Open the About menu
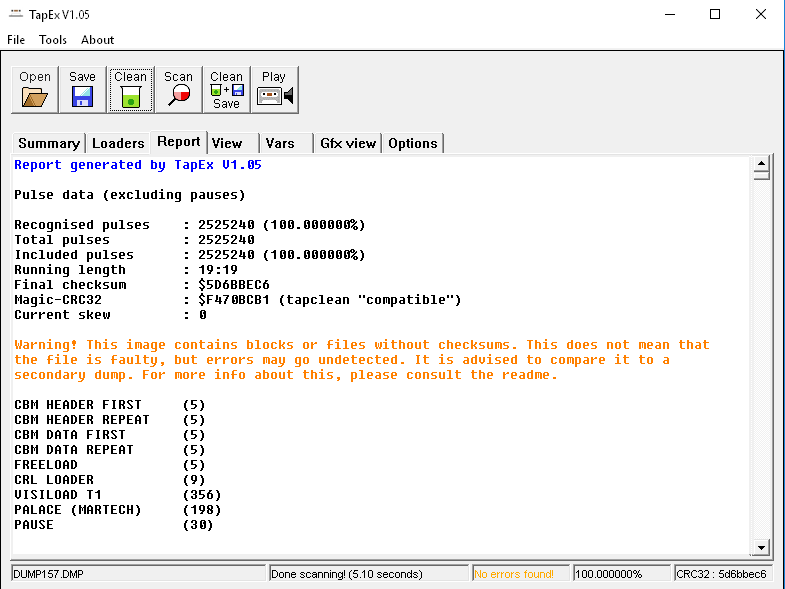 coord(98,40)
